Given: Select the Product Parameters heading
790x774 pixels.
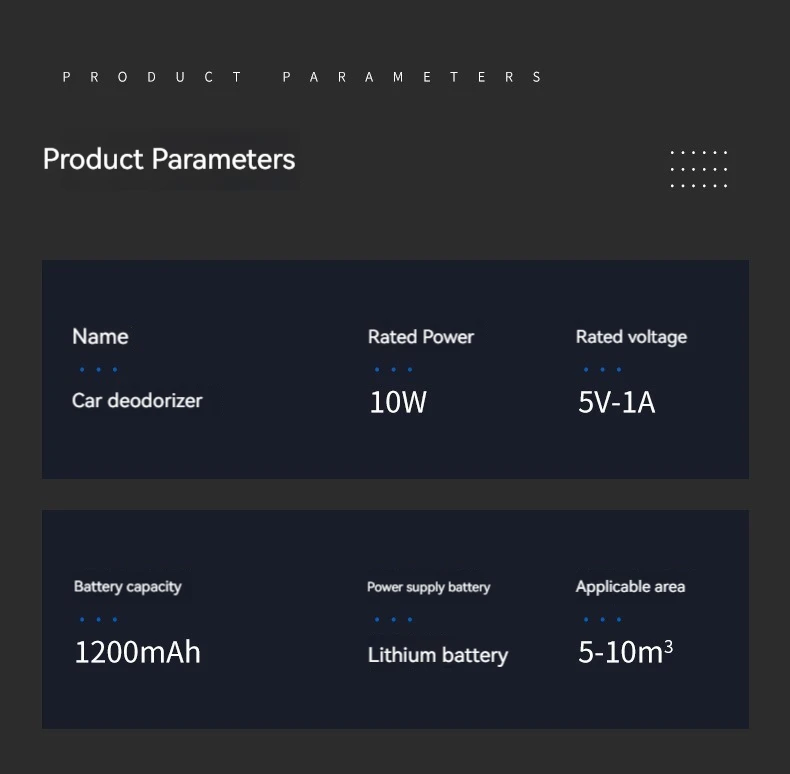Looking at the screenshot, I should tap(169, 160).
